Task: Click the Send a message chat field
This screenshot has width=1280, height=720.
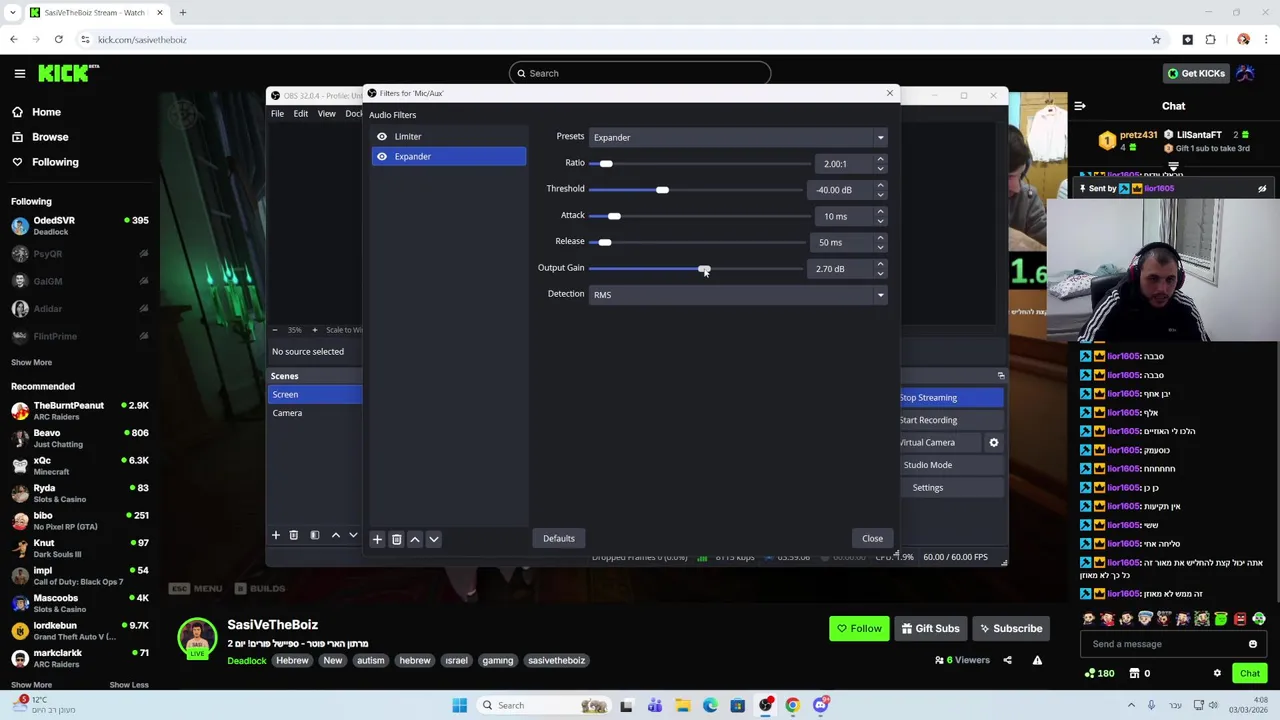Action: tap(1172, 644)
